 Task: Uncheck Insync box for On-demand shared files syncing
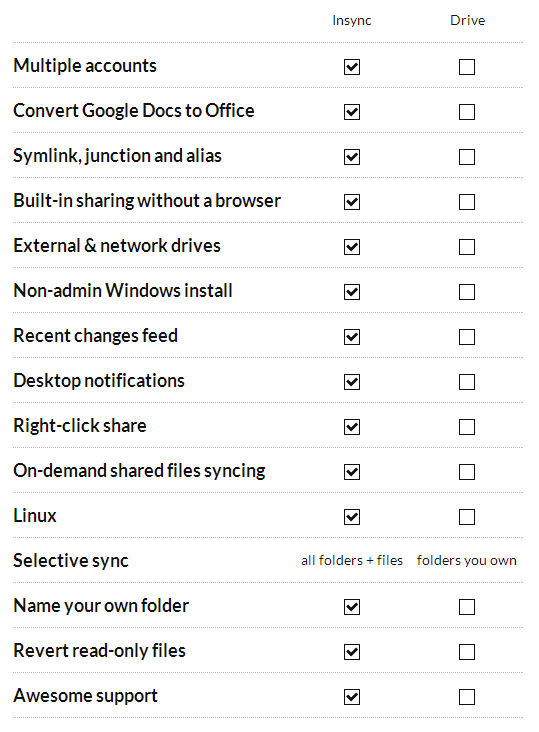pyautogui.click(x=352, y=472)
